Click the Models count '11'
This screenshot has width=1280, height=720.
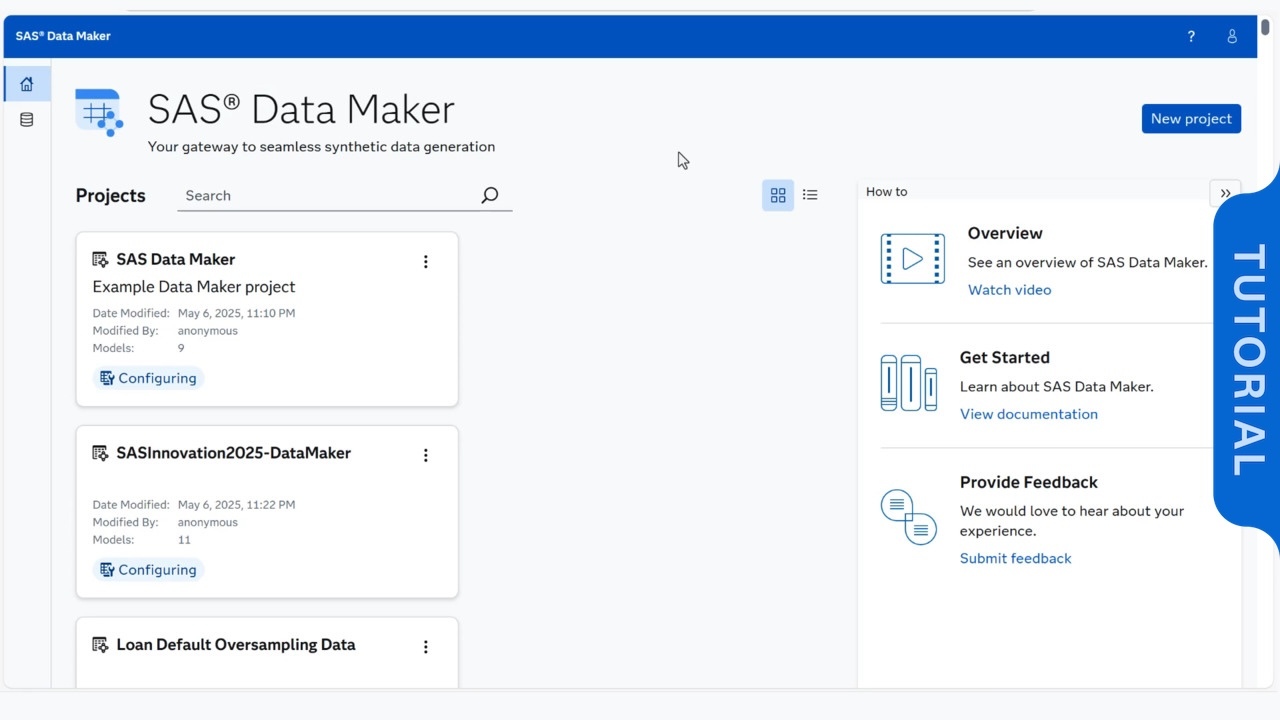tap(184, 540)
